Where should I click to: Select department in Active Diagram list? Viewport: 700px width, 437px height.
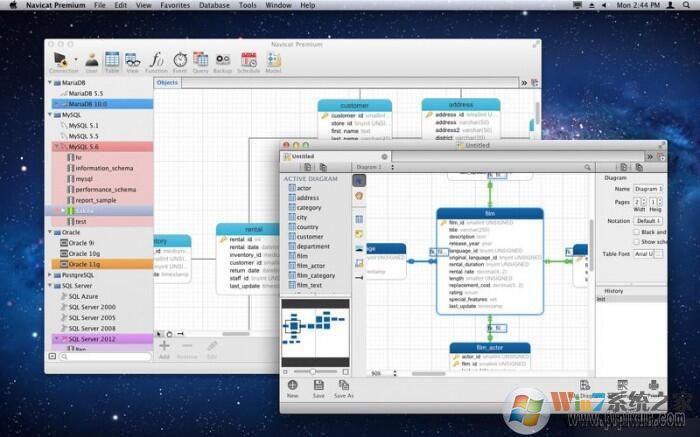(313, 246)
